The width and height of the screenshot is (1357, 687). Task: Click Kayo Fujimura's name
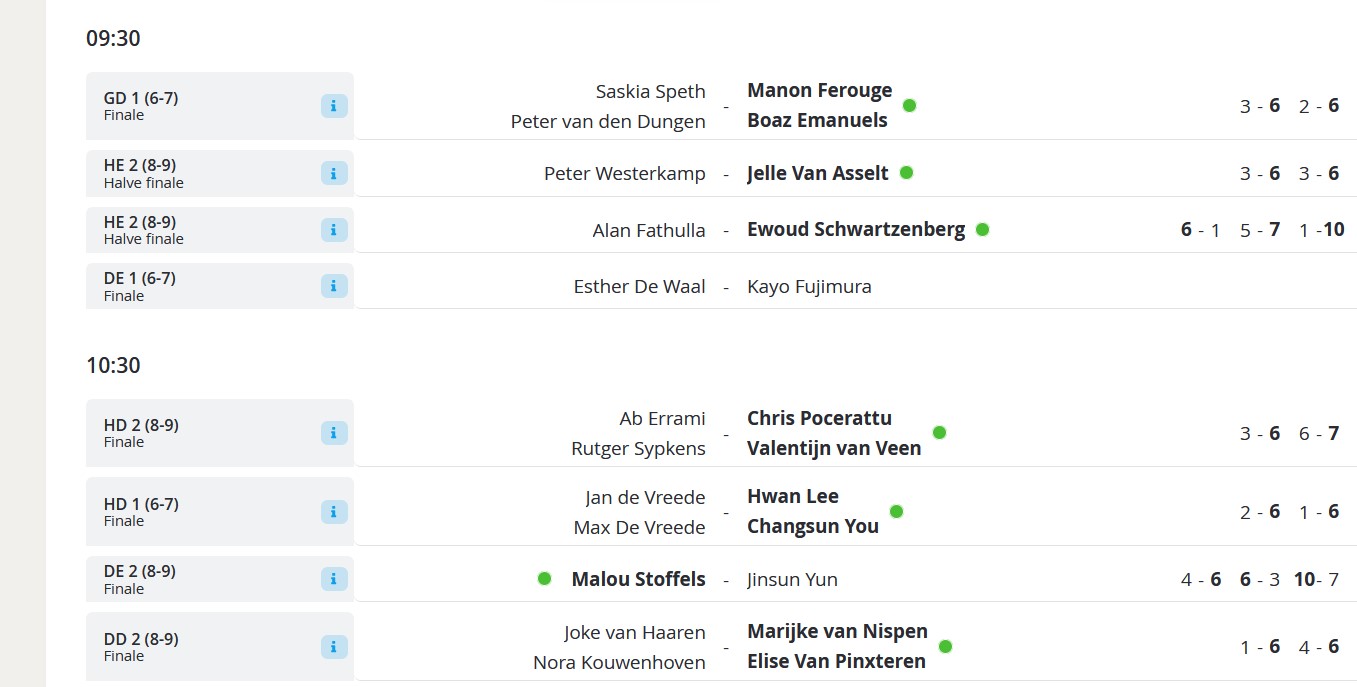[x=809, y=287]
